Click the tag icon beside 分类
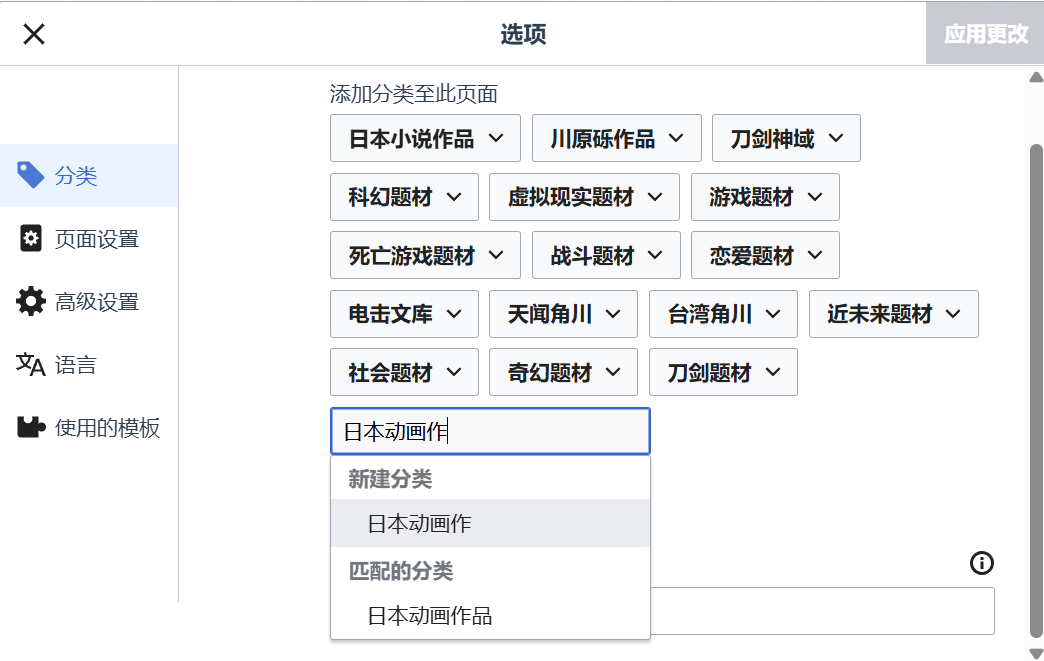 (x=31, y=175)
